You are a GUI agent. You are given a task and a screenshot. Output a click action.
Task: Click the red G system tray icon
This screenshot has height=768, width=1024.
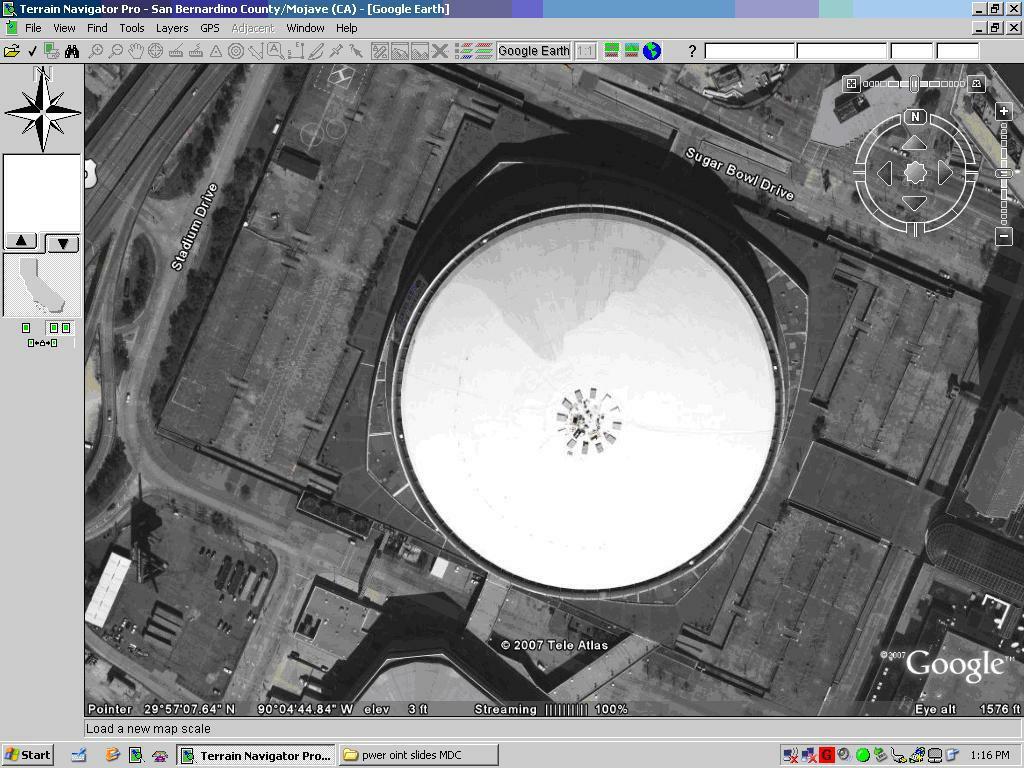(x=826, y=755)
